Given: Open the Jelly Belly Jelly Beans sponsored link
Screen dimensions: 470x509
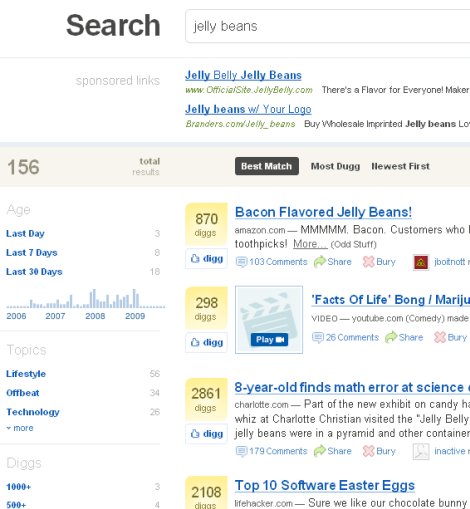Looking at the screenshot, I should (243, 75).
